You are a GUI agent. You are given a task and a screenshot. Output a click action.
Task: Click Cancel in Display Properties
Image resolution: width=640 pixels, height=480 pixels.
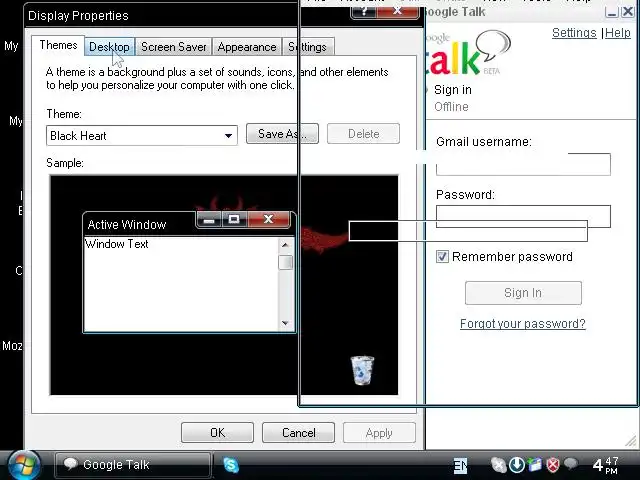[298, 432]
